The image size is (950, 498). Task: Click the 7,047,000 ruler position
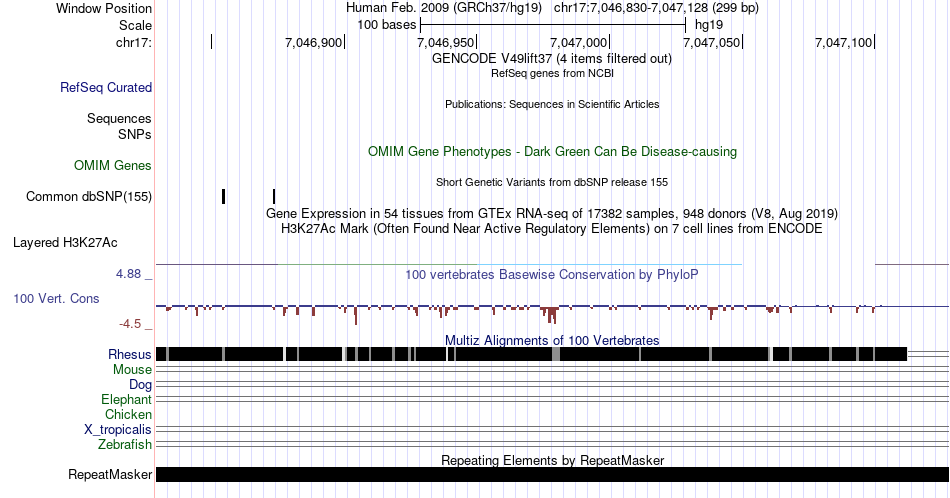coord(579,42)
